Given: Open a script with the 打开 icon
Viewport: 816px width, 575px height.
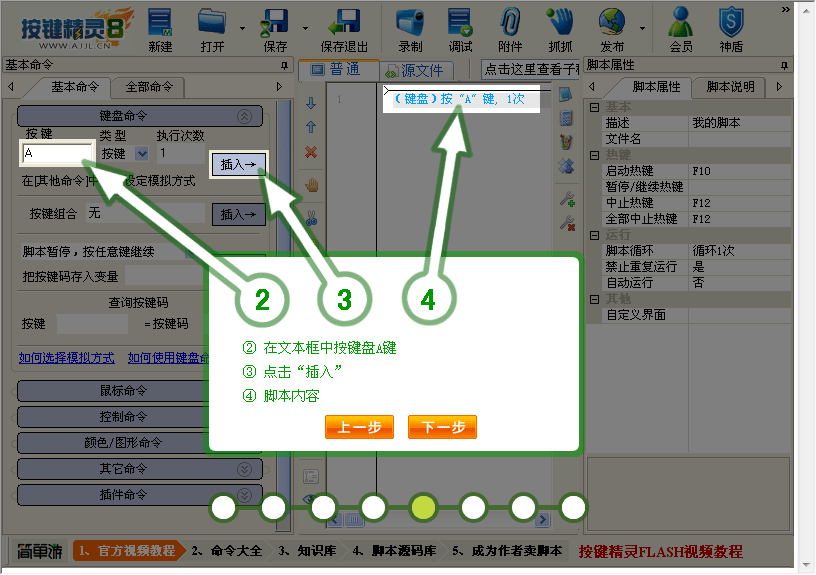Looking at the screenshot, I should 212,30.
